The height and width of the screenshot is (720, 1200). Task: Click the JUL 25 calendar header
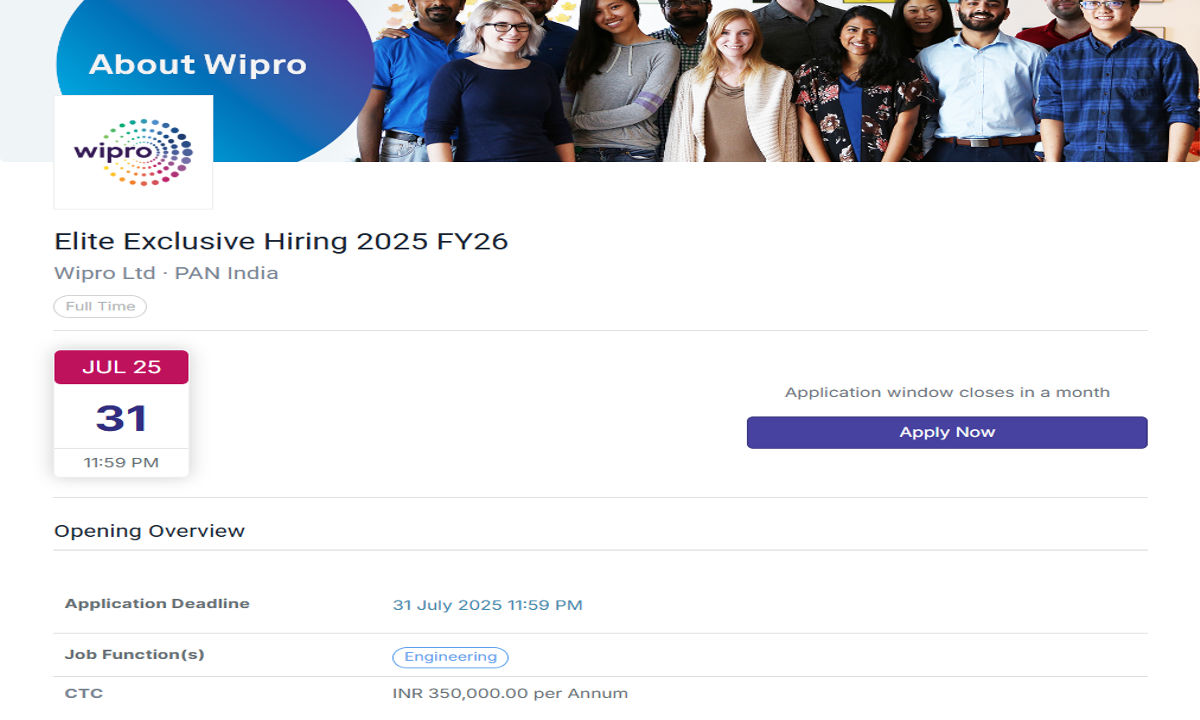point(121,367)
